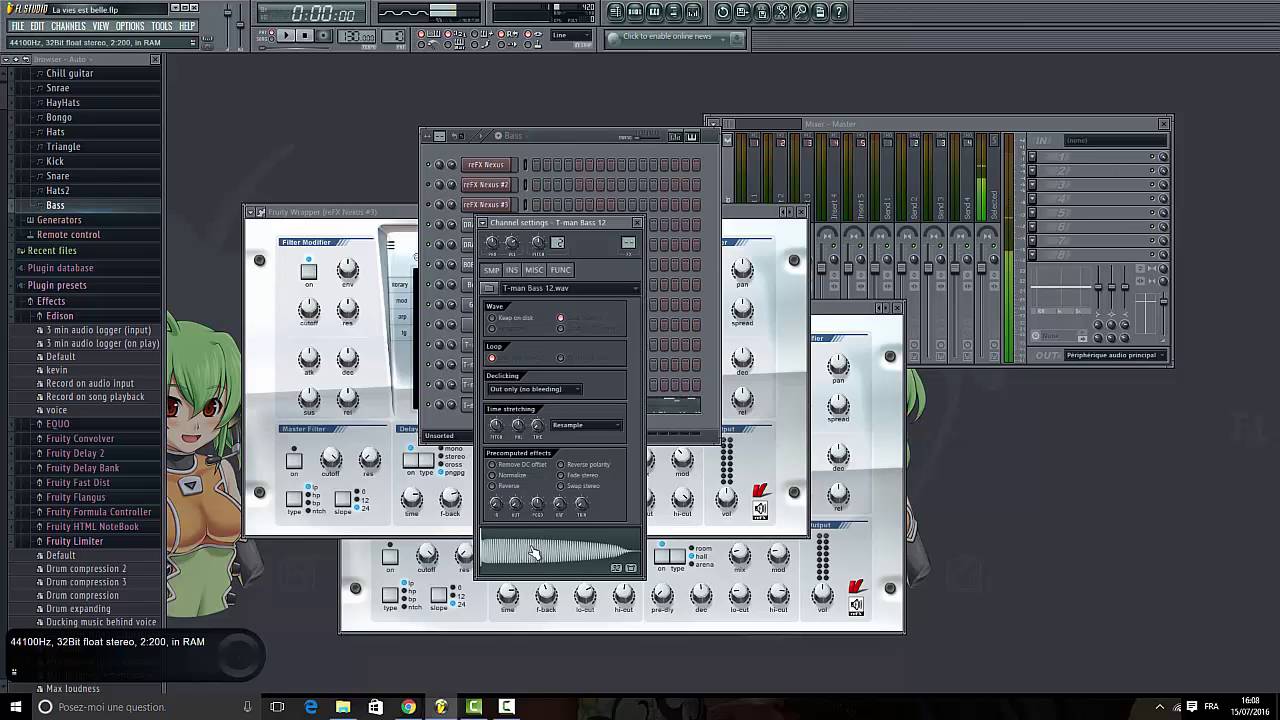Open File Explorer from taskbar
Image resolution: width=1280 pixels, height=720 pixels.
point(343,707)
